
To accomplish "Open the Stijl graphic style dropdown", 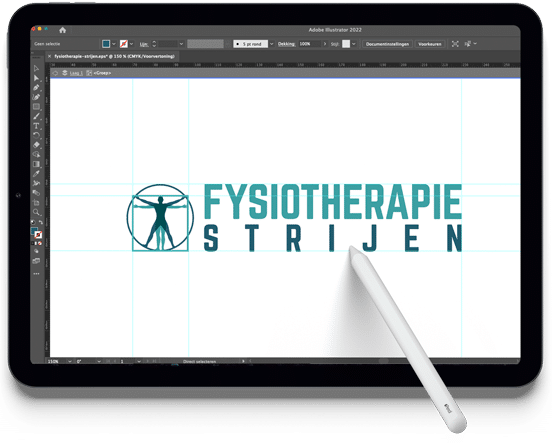I will 353,44.
